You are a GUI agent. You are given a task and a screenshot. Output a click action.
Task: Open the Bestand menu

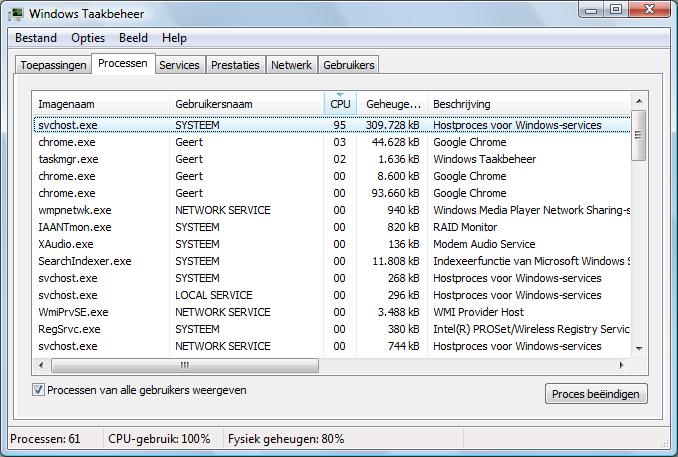(36, 38)
